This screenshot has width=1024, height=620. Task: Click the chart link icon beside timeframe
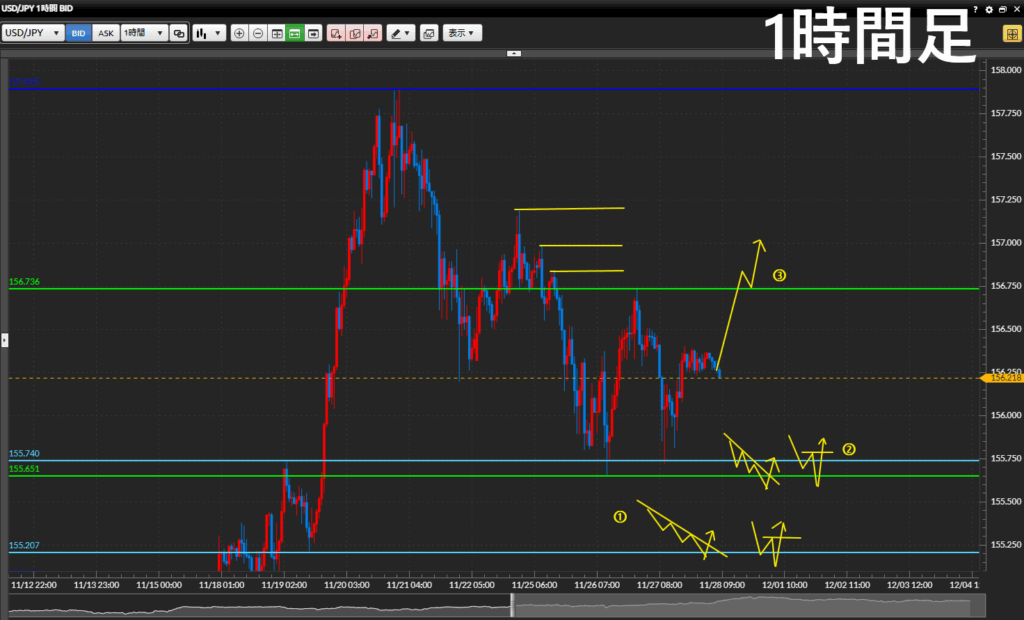pyautogui.click(x=179, y=33)
